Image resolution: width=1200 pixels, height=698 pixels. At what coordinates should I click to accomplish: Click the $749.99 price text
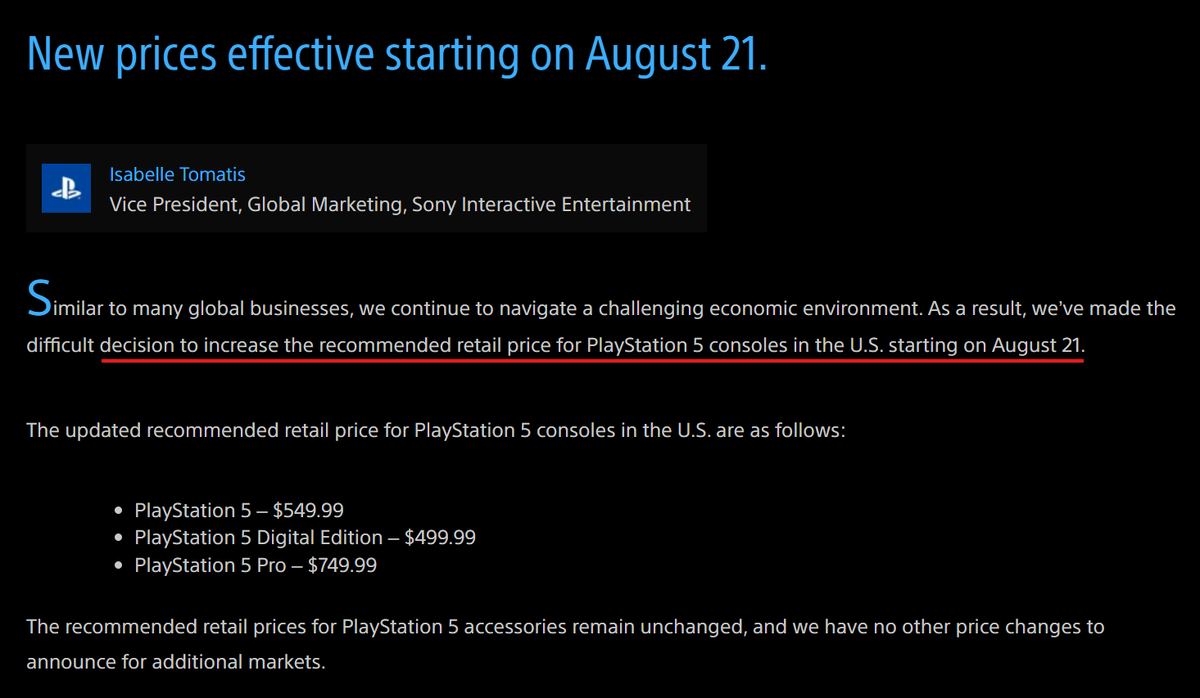tap(342, 565)
